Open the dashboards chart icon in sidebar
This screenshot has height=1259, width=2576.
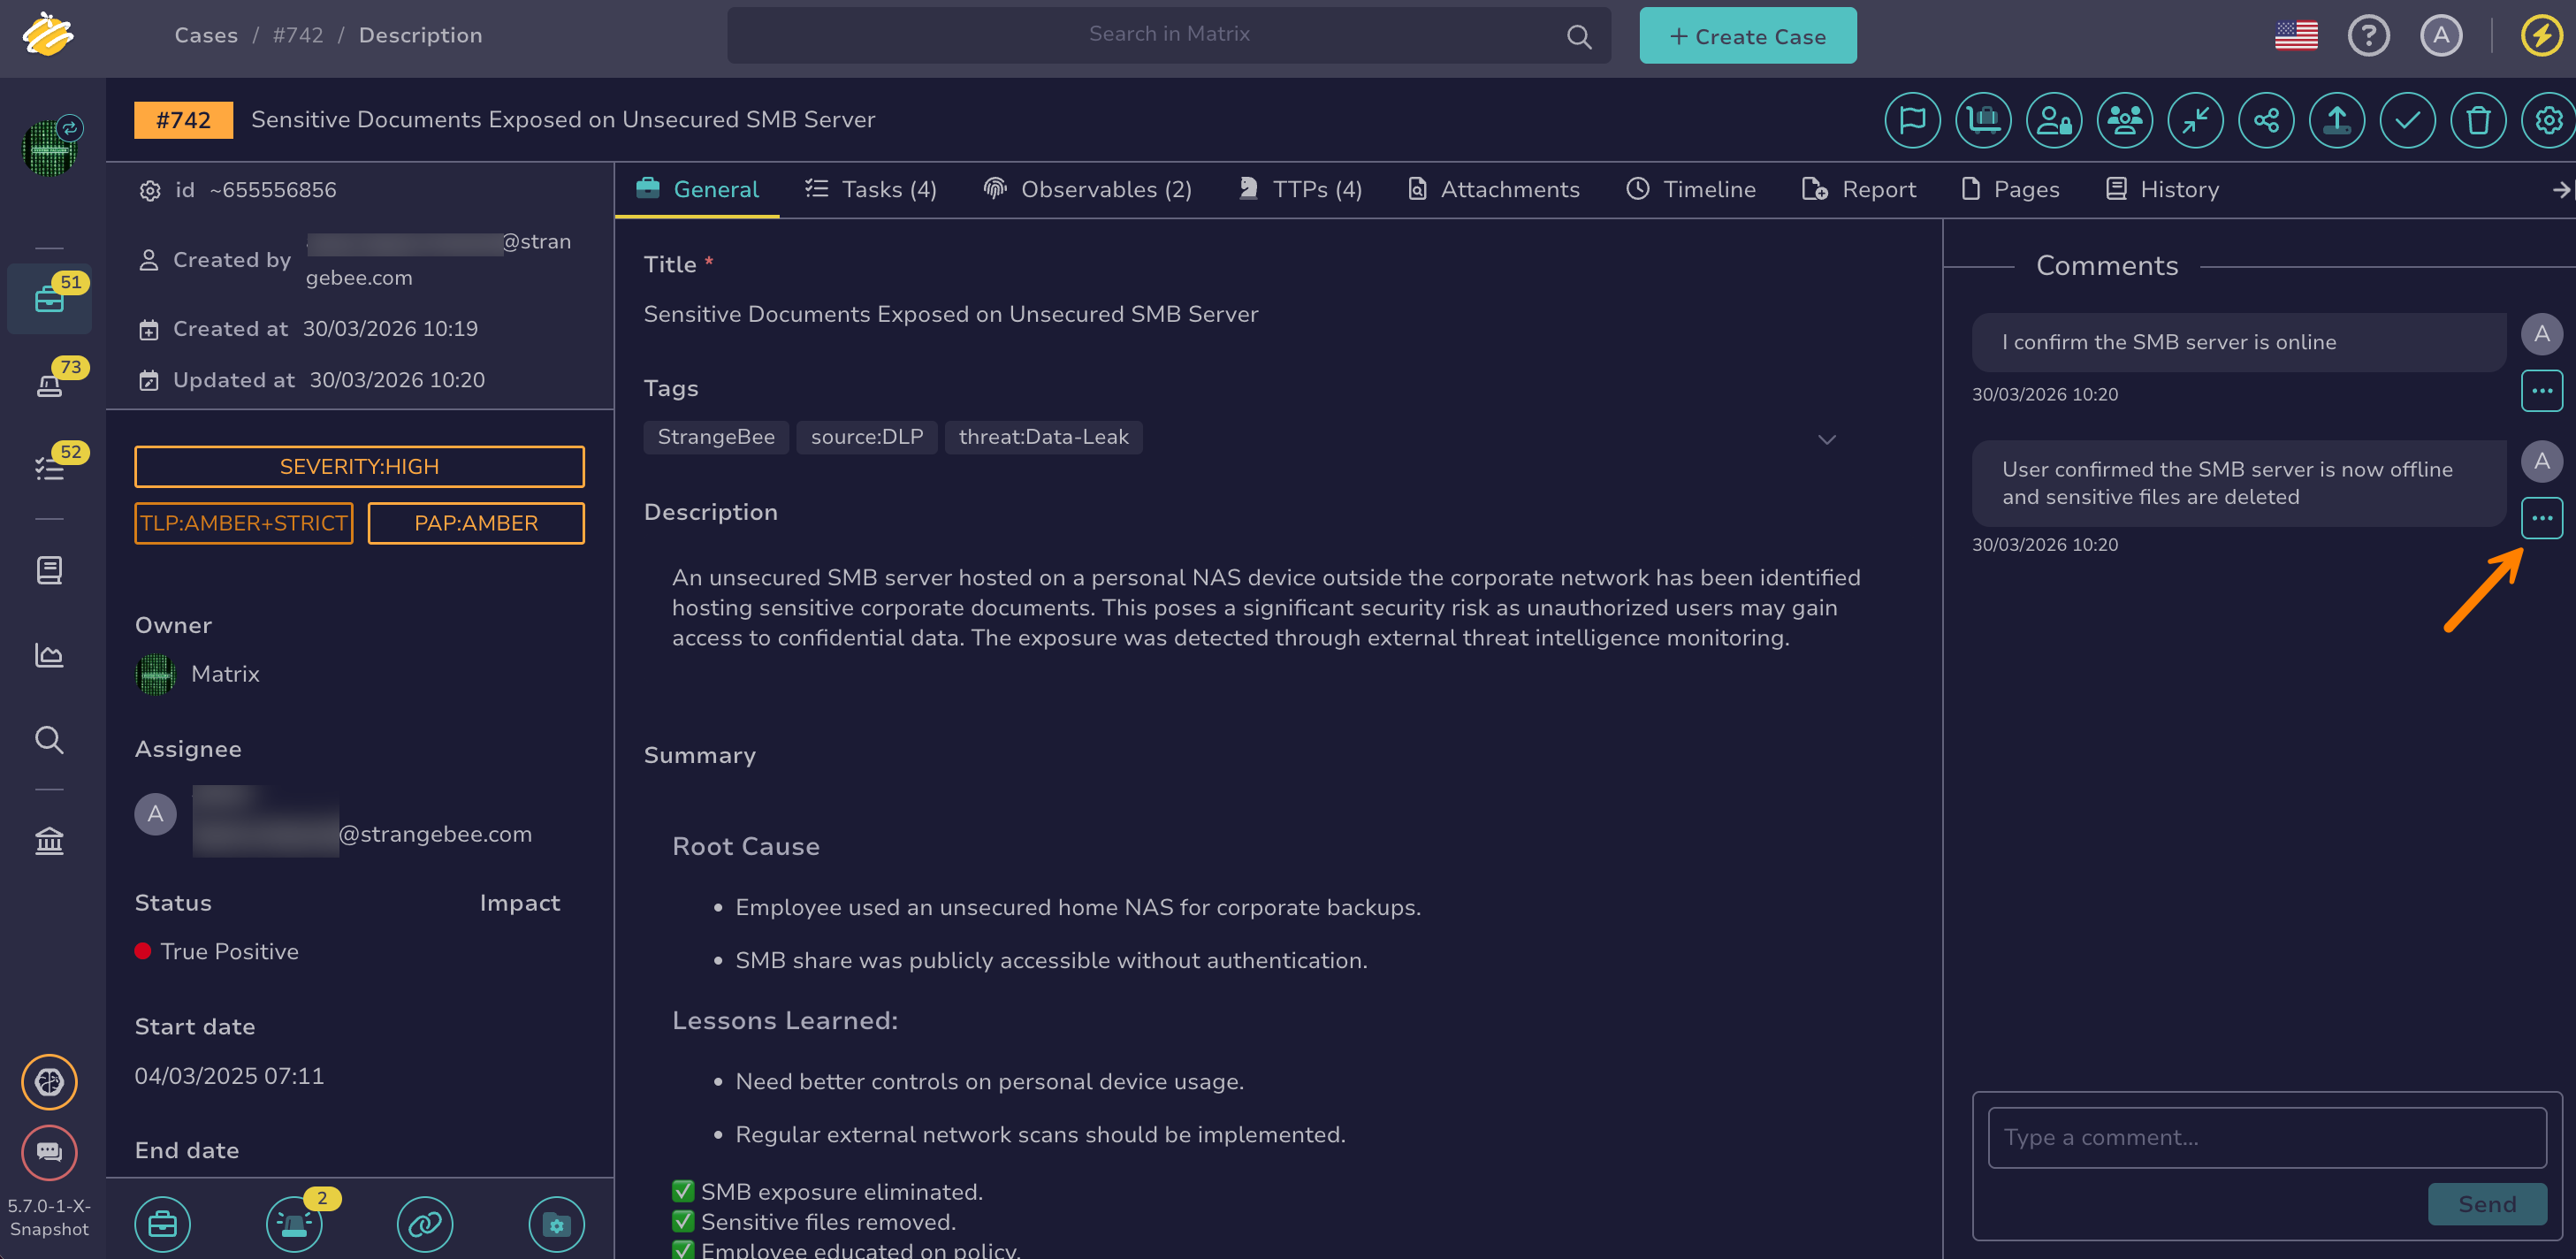(49, 655)
